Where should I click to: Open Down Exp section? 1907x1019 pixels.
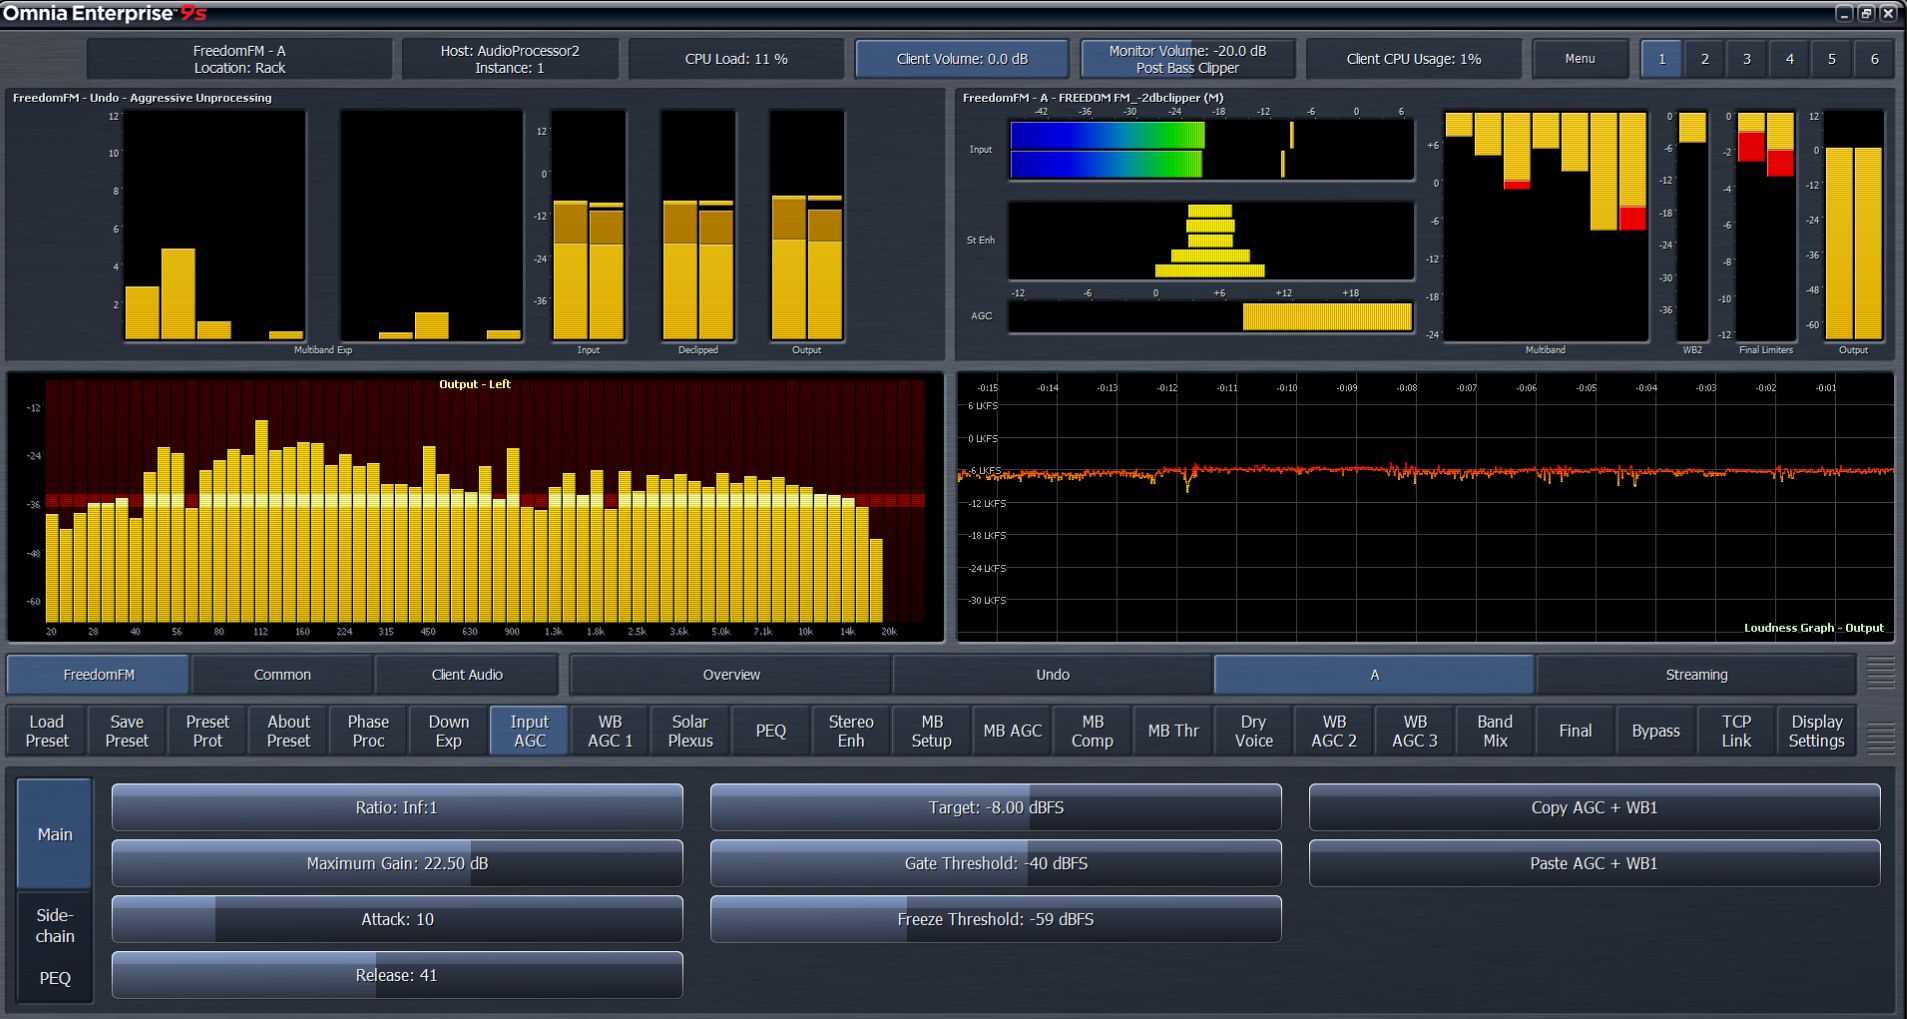tap(449, 731)
